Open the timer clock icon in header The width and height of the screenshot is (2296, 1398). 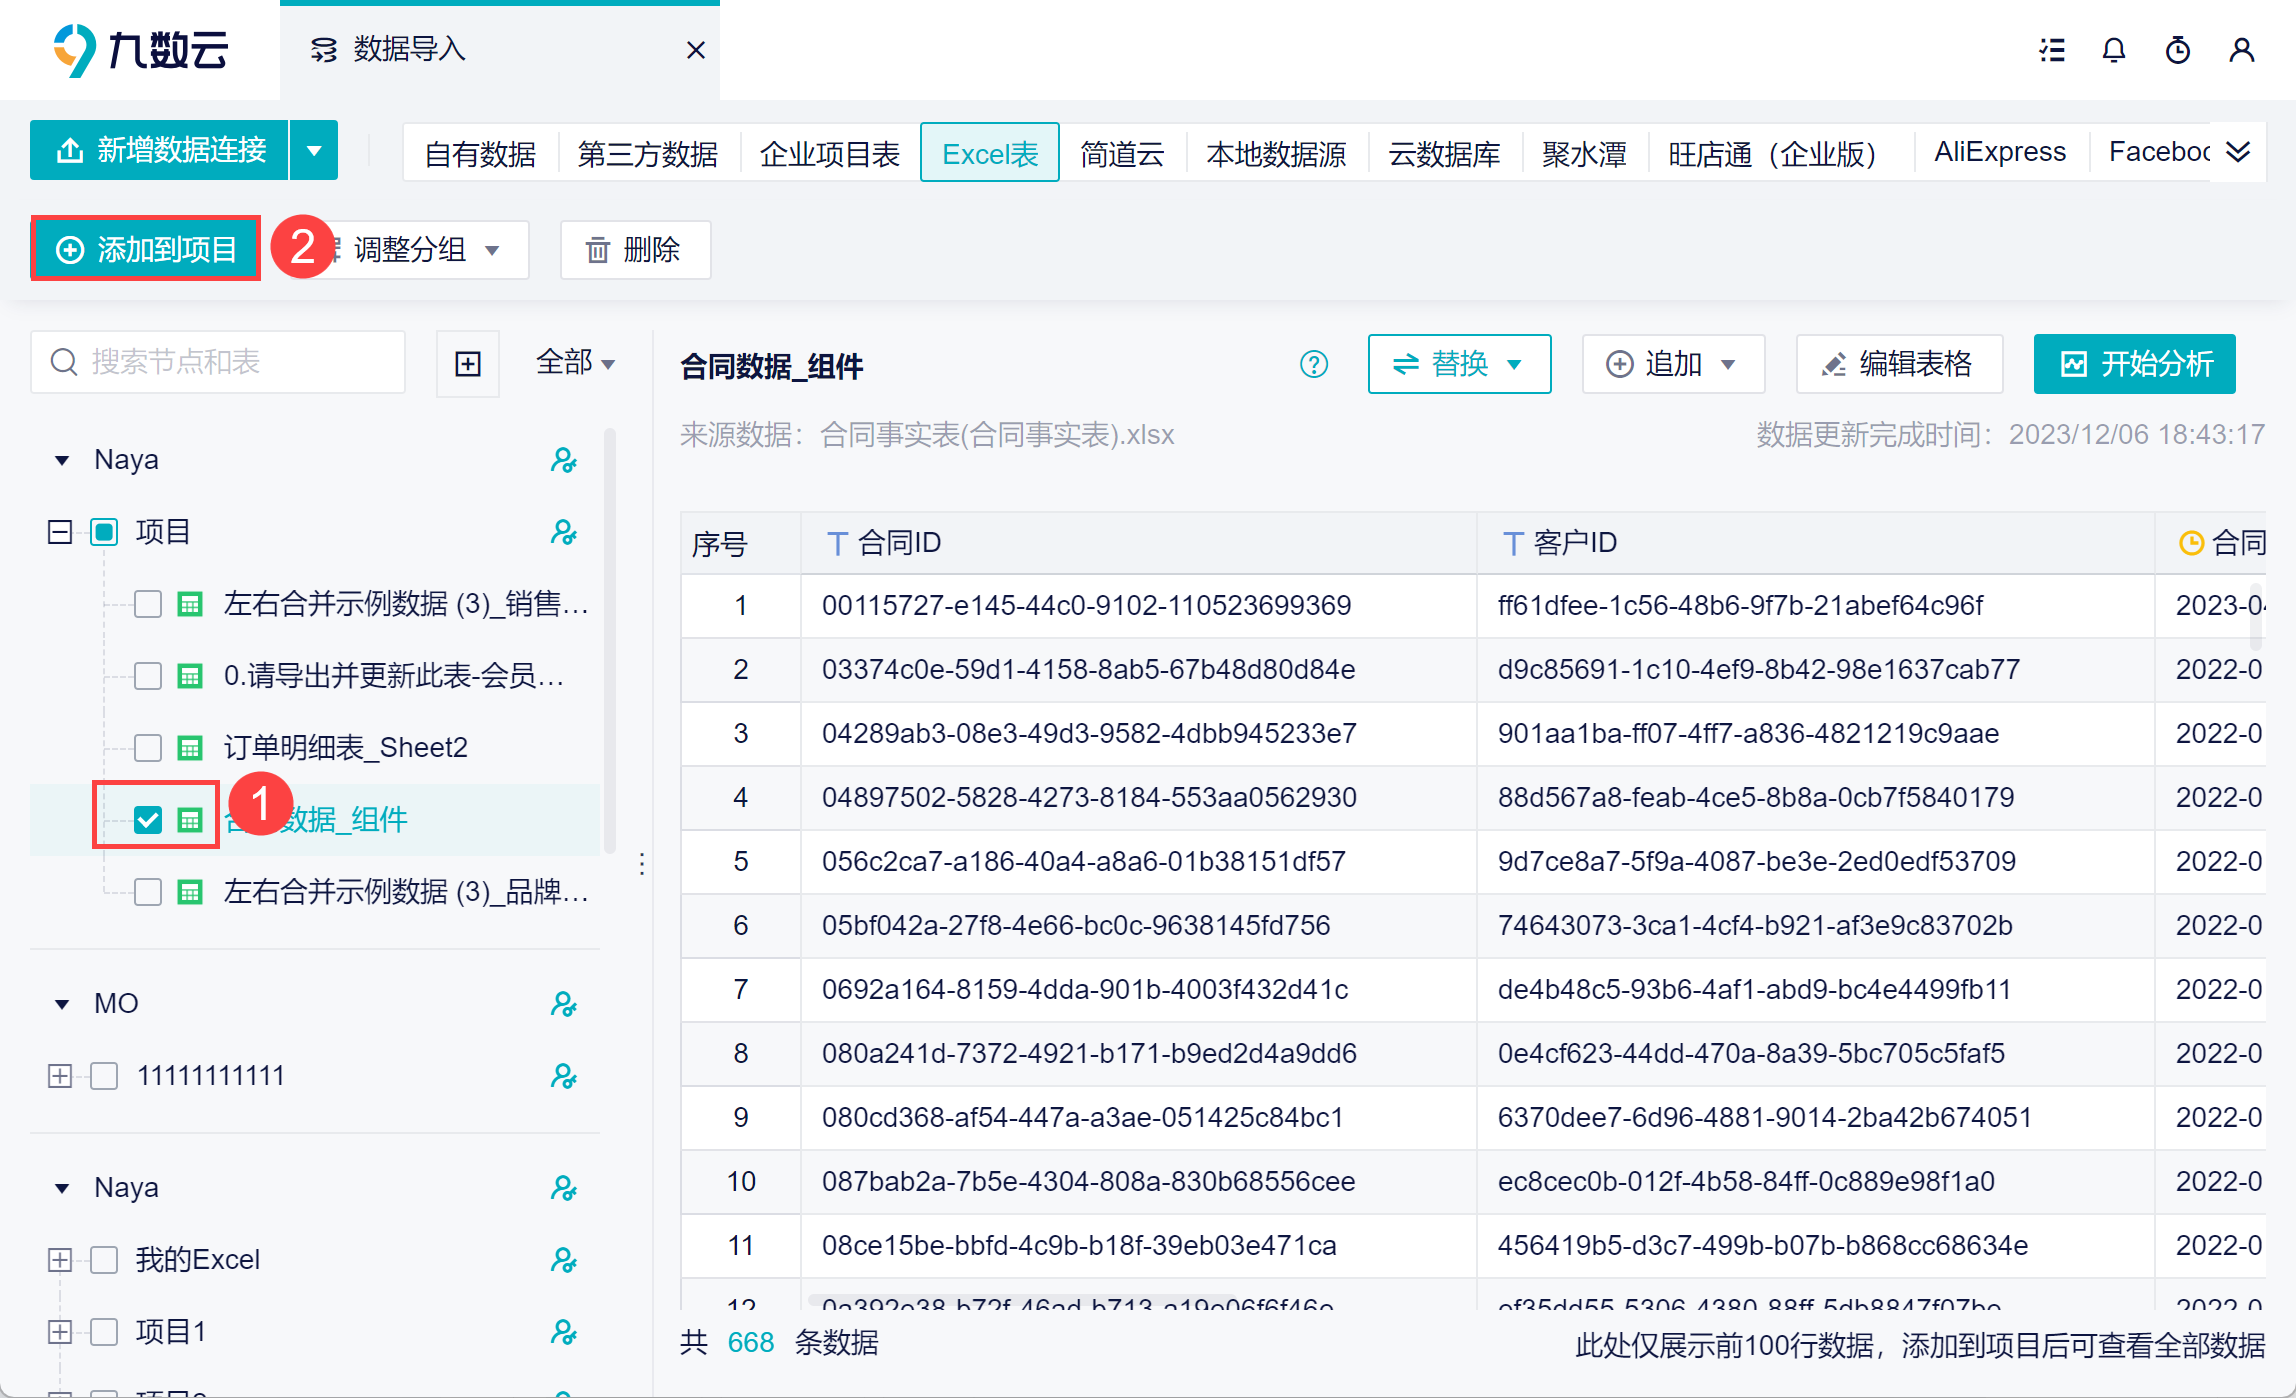2177,50
